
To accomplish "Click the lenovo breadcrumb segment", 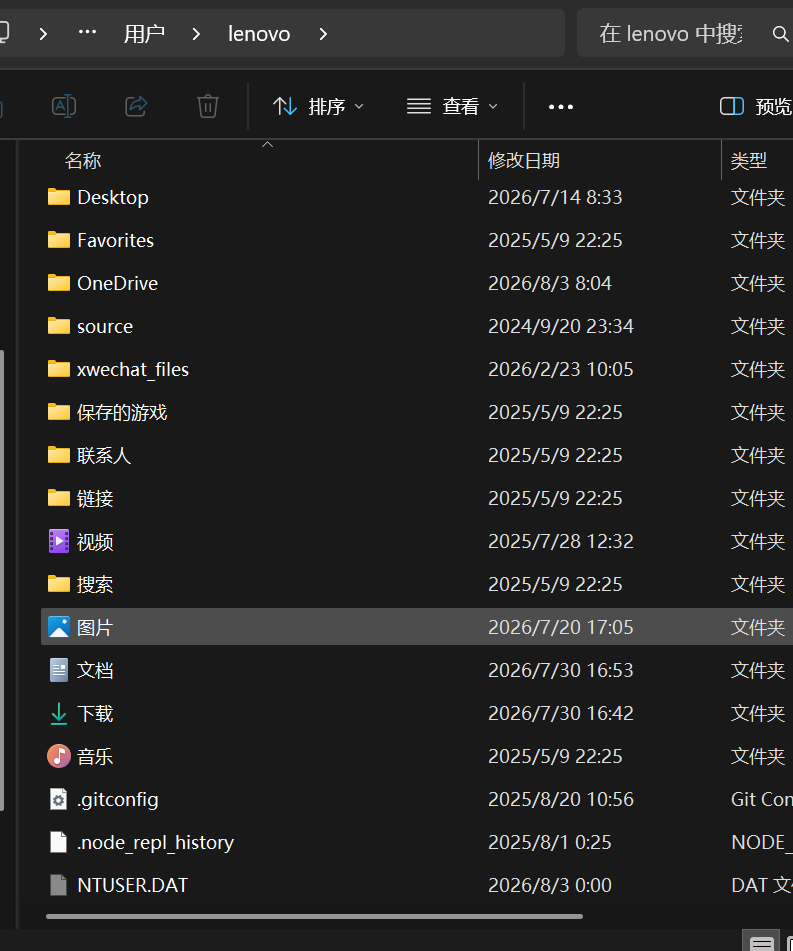I will [259, 34].
